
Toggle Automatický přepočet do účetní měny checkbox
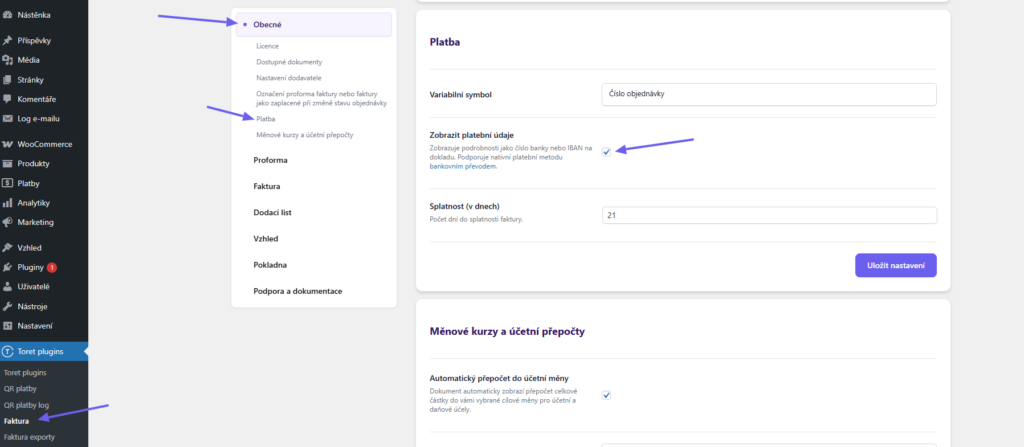607,395
